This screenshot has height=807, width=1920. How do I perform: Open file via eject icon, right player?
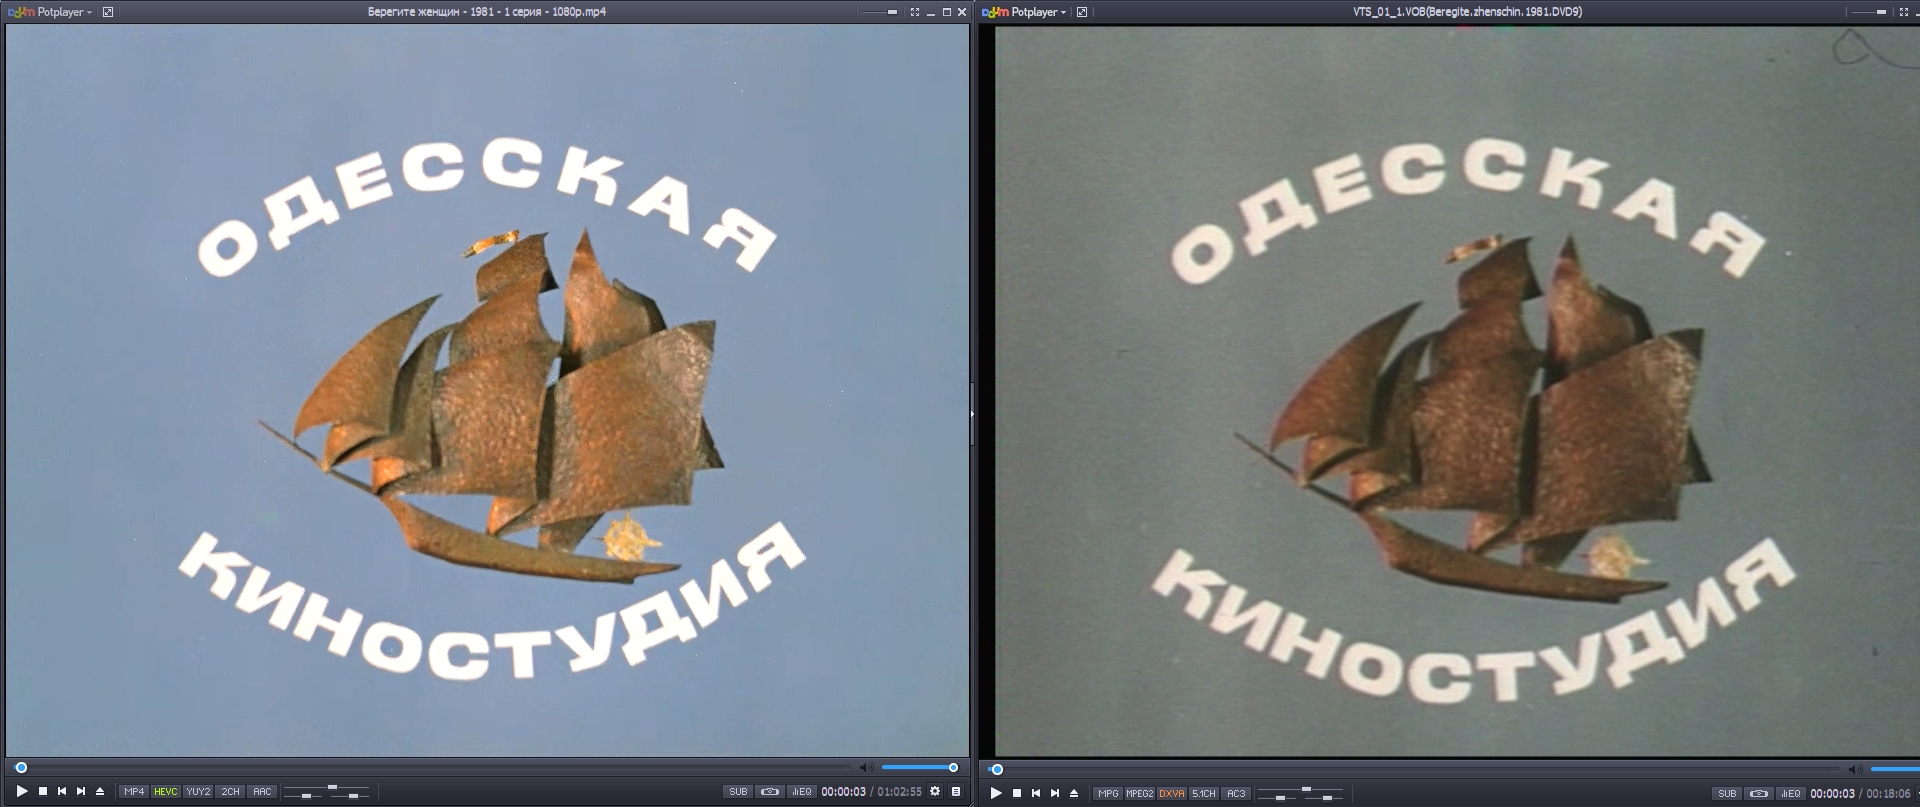[x=1074, y=793]
